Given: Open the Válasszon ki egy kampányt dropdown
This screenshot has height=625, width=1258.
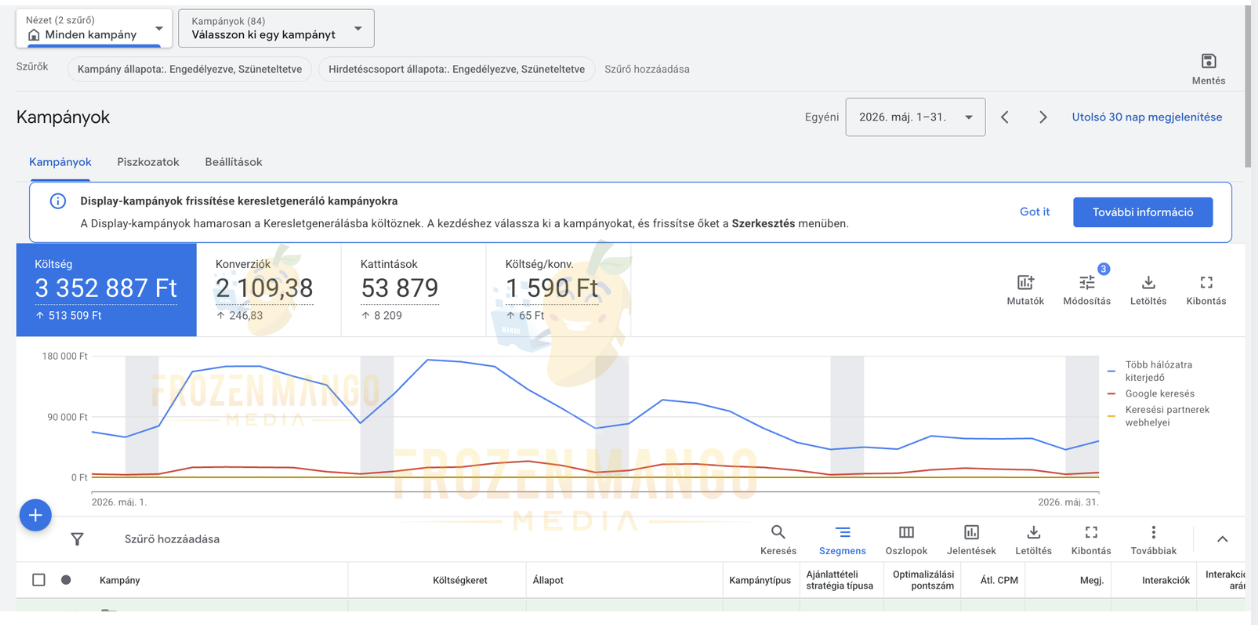Looking at the screenshot, I should coord(277,28).
